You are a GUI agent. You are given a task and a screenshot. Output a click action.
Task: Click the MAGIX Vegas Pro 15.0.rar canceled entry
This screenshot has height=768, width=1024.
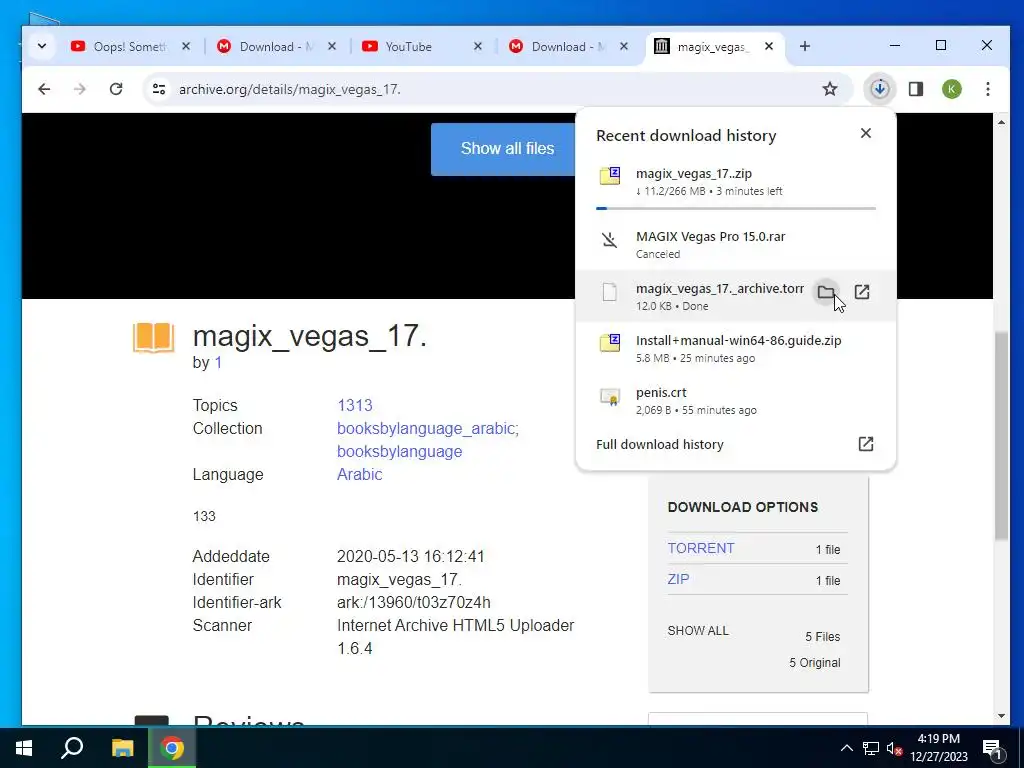click(x=736, y=244)
